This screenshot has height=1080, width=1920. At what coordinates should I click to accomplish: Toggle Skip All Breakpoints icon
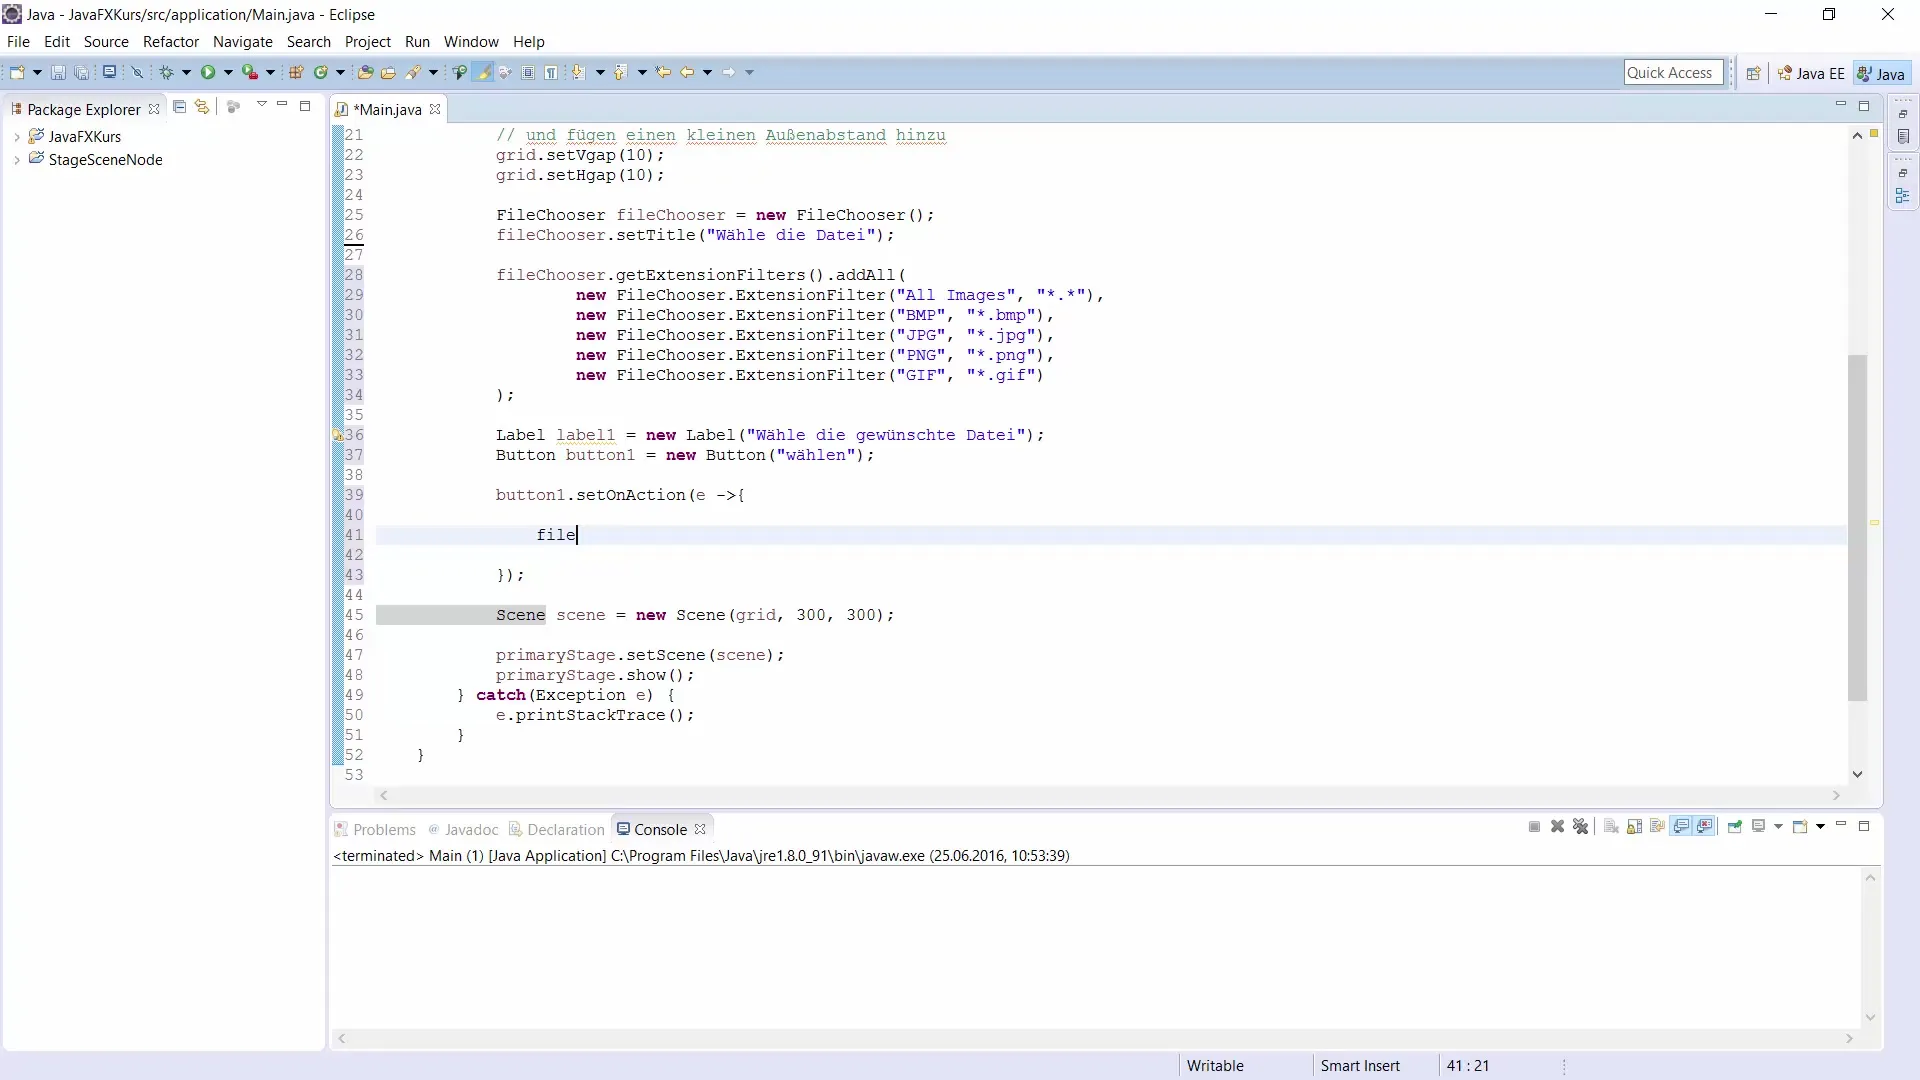(137, 72)
